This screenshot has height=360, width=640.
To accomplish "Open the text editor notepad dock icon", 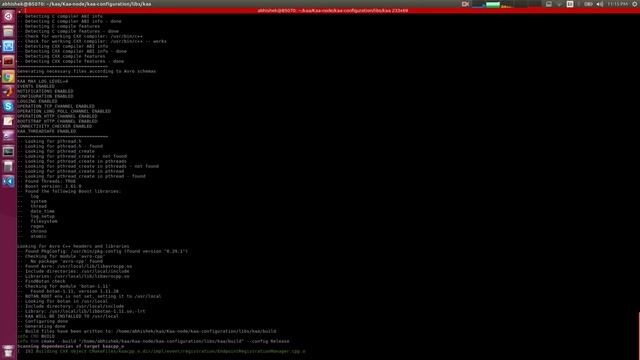I will point(8,121).
